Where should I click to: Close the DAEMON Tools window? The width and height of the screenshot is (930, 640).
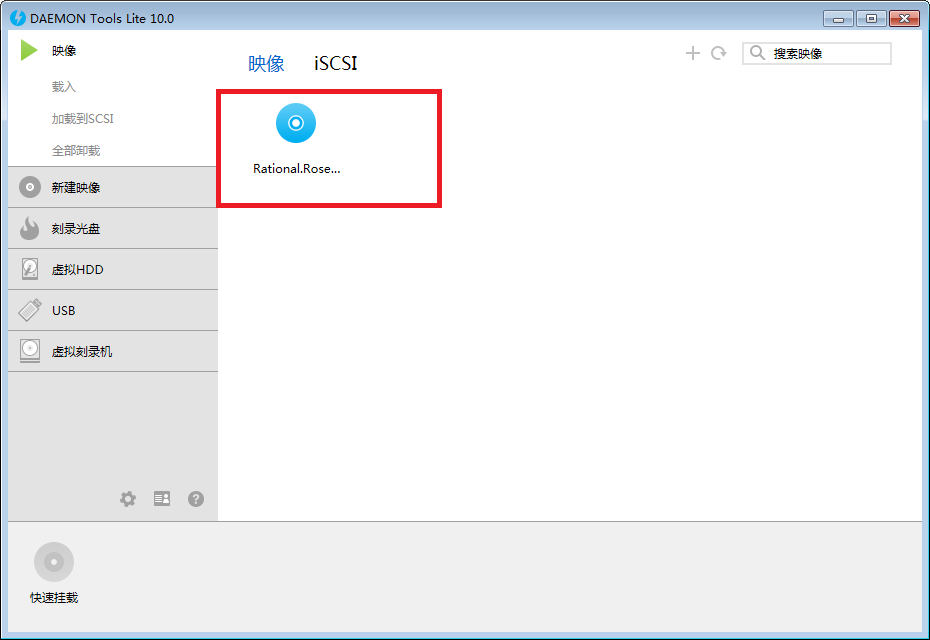904,19
